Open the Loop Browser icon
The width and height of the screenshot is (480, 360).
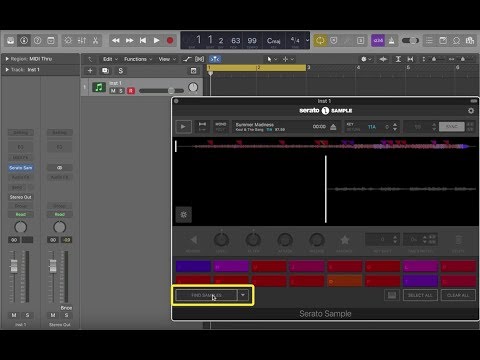pos(456,41)
